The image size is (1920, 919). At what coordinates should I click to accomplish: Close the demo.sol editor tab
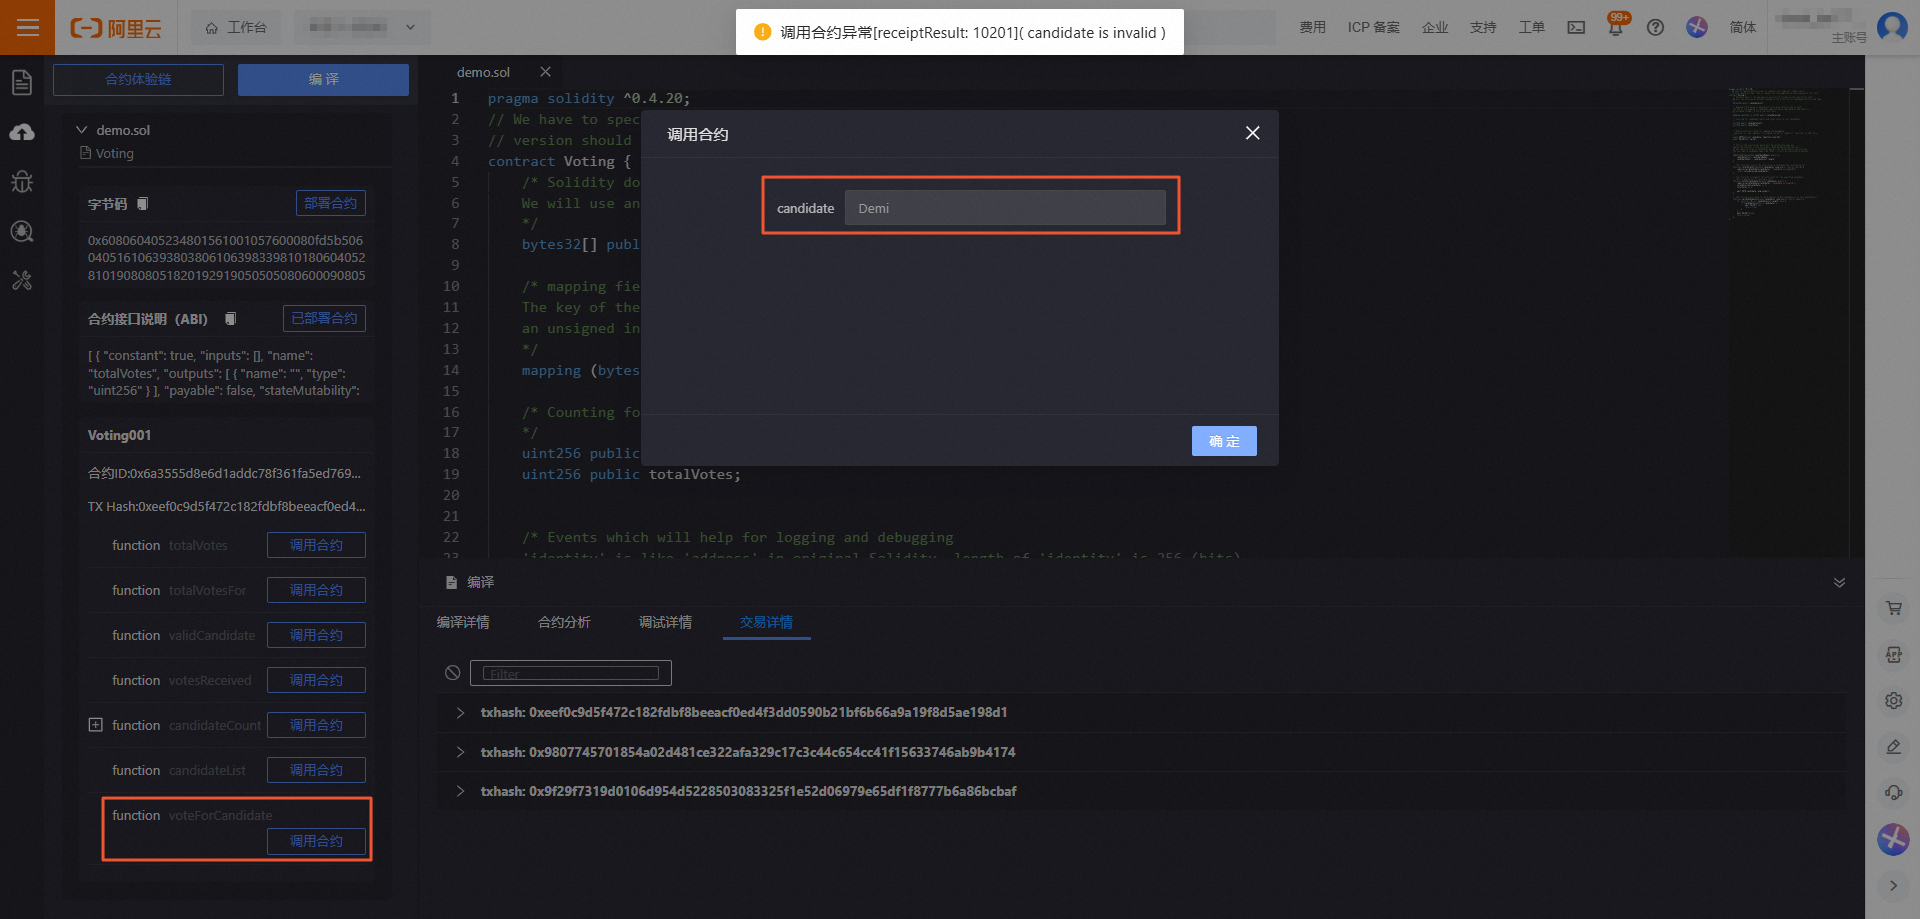545,72
